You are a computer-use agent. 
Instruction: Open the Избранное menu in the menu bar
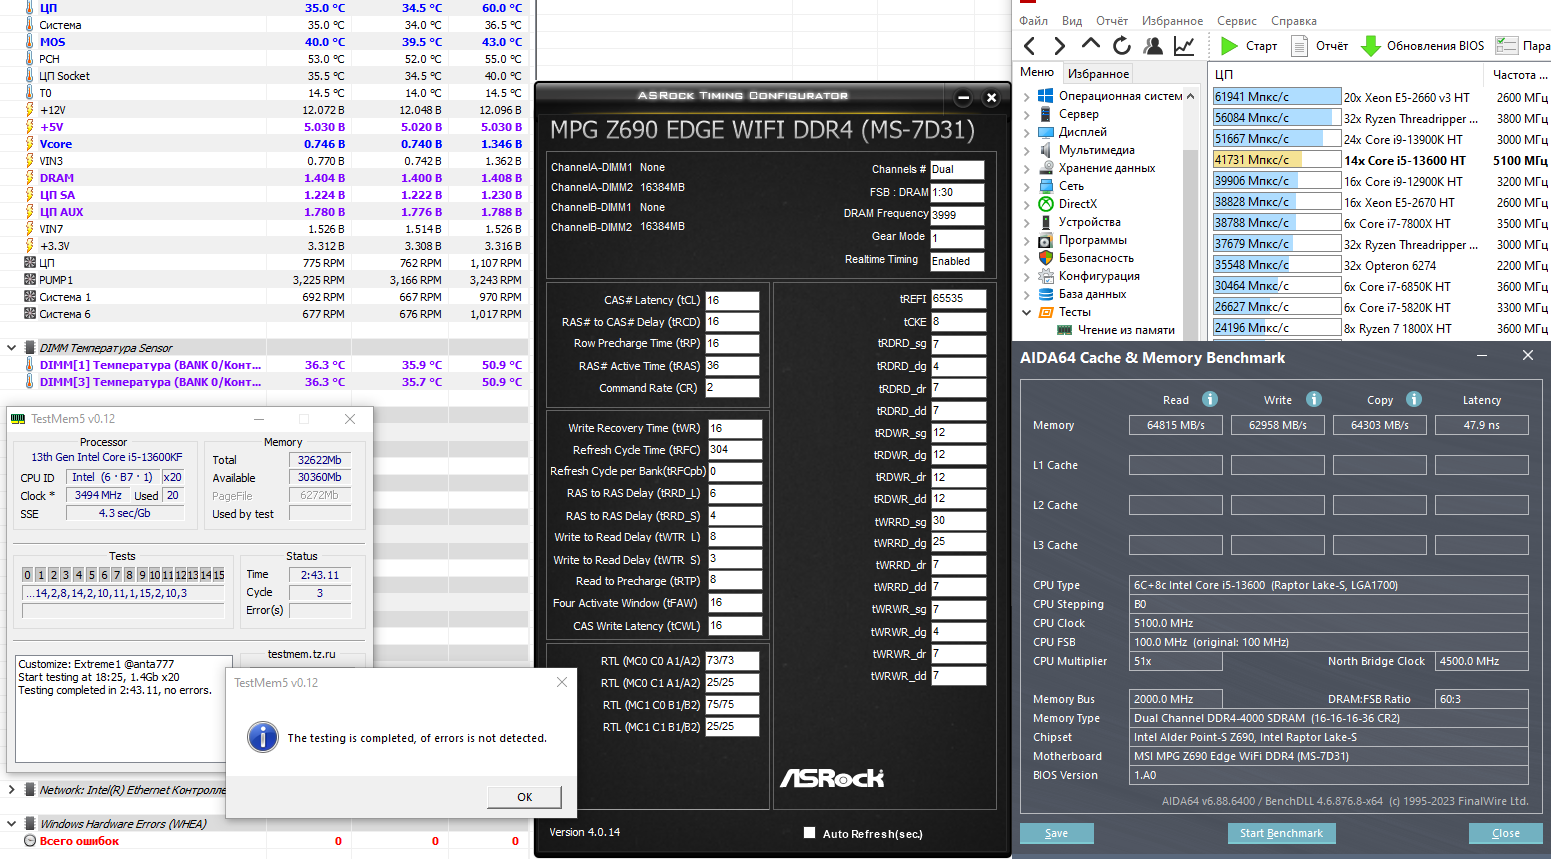1173,21
